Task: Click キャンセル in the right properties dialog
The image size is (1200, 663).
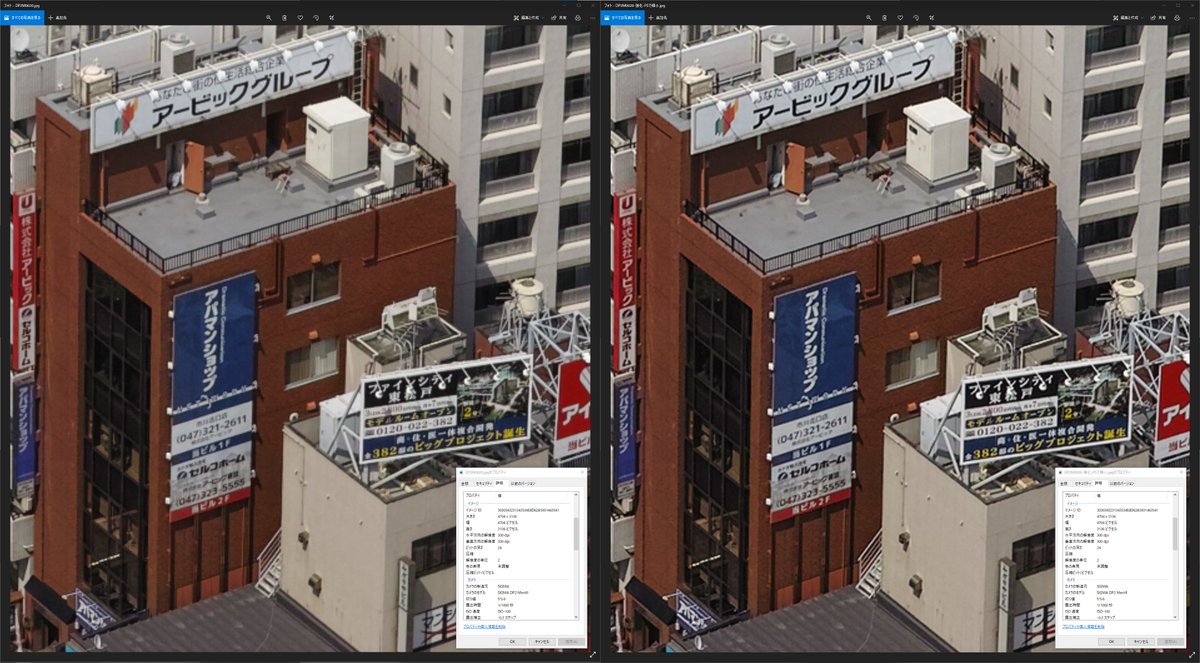Action: (1141, 640)
